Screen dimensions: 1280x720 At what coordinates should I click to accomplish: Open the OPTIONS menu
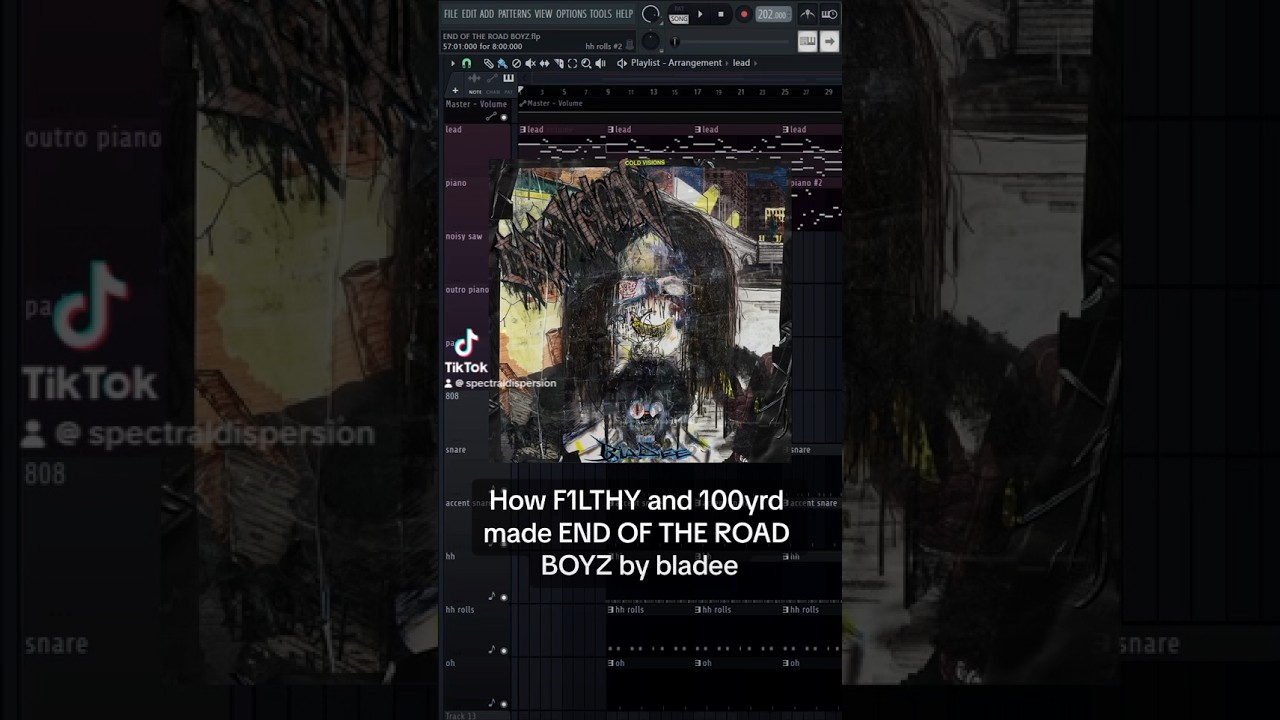pyautogui.click(x=571, y=14)
